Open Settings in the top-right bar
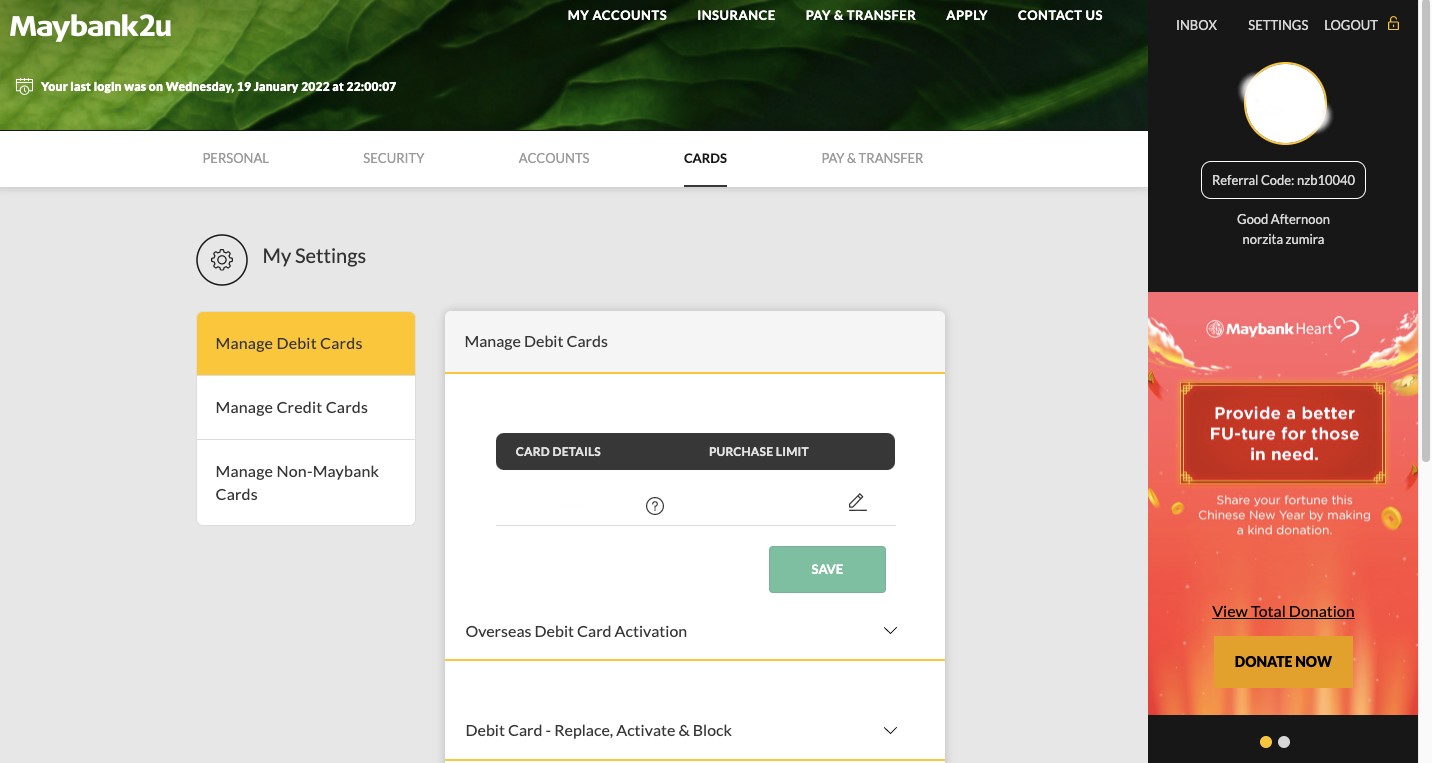Viewport: 1432px width, 763px height. (x=1278, y=25)
